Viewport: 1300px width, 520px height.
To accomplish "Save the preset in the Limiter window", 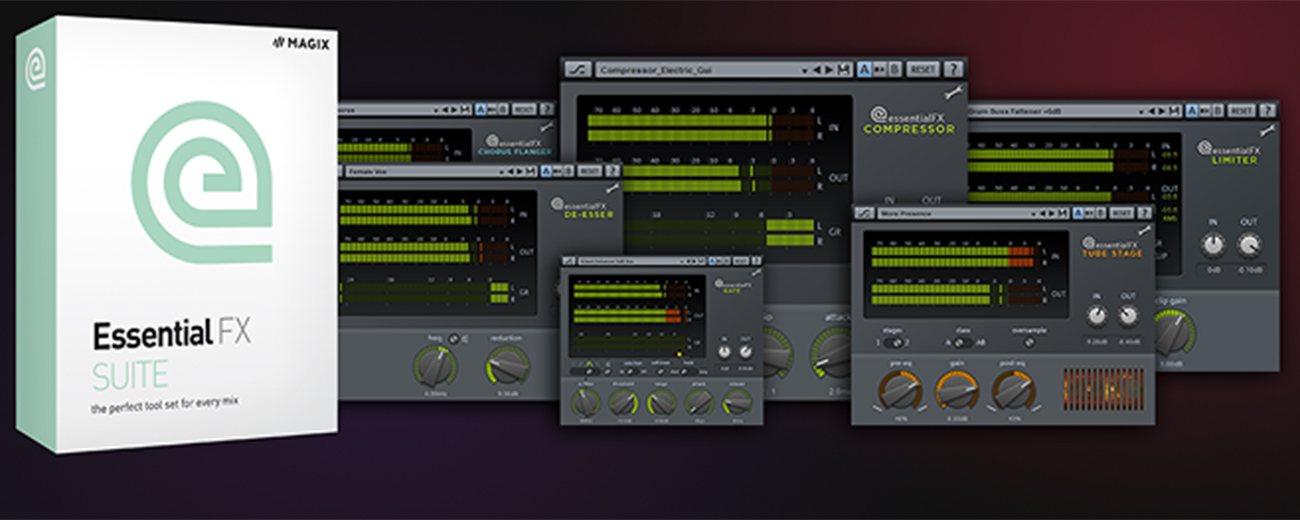I will (x=1174, y=111).
